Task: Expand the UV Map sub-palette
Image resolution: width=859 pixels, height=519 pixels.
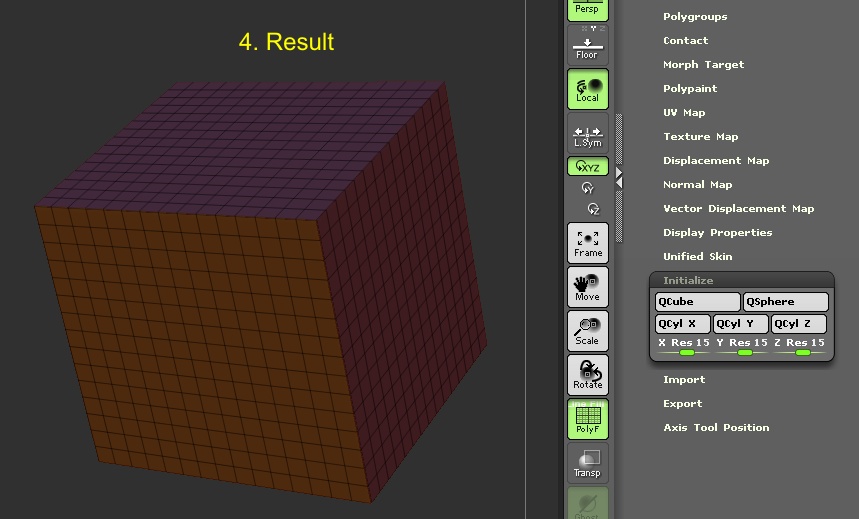Action: click(x=684, y=112)
